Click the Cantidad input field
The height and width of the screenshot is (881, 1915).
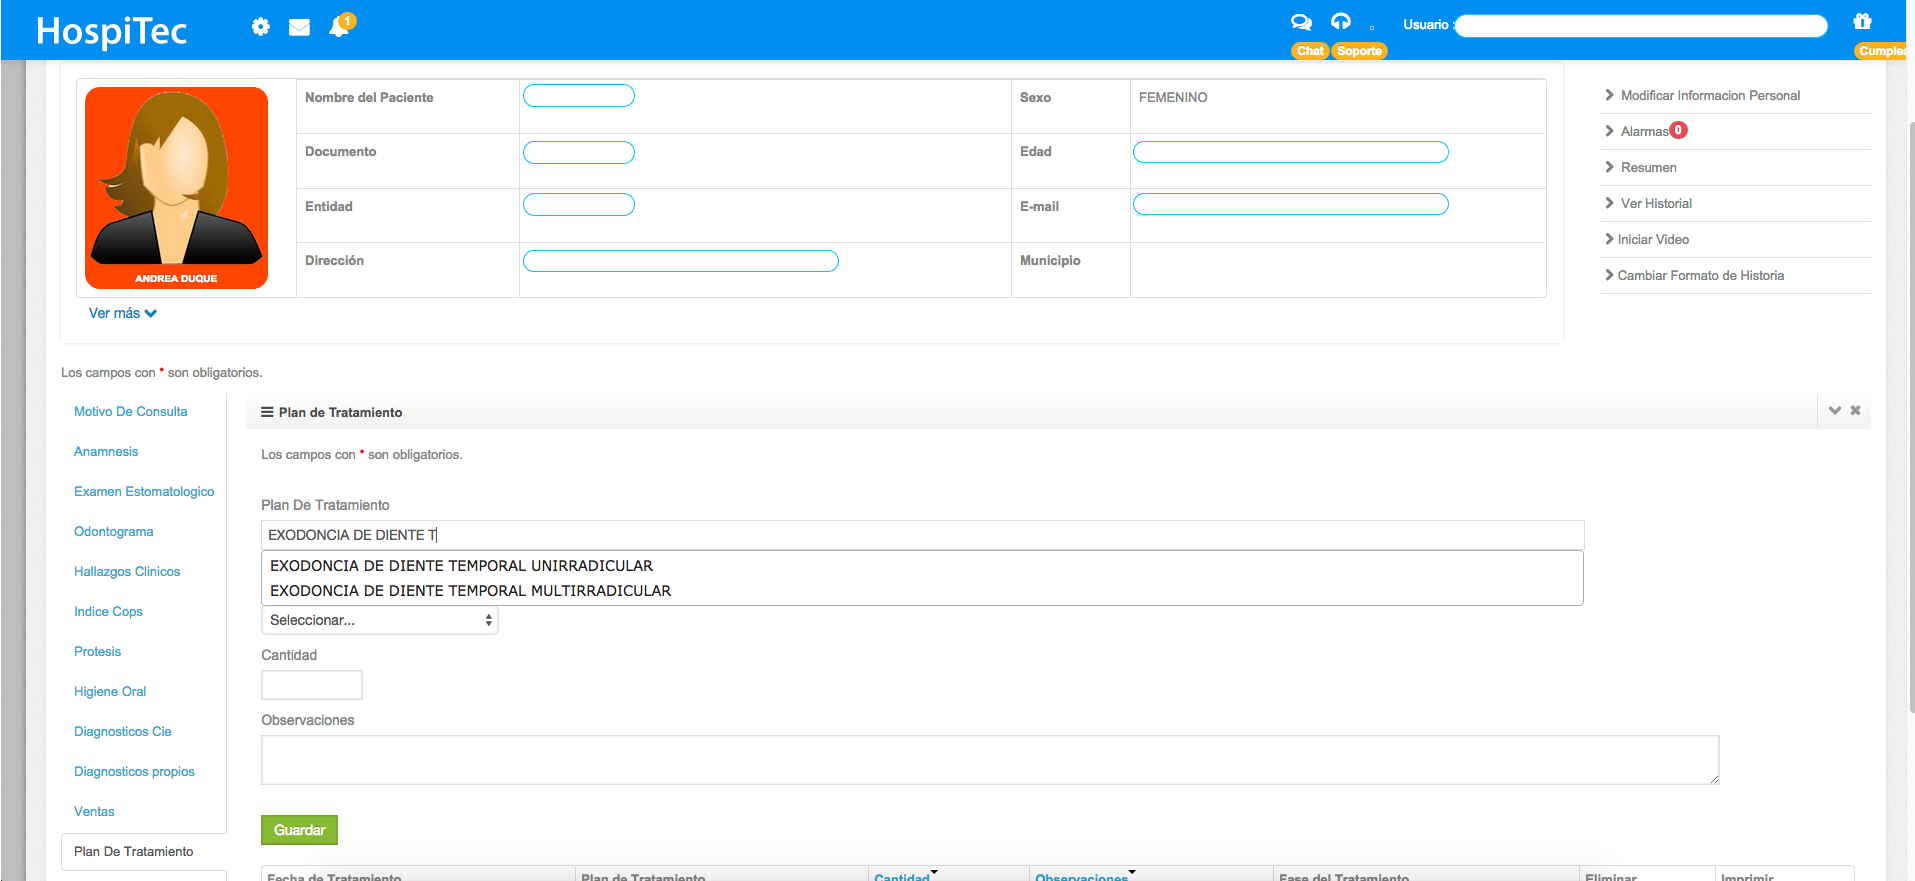[x=311, y=685]
